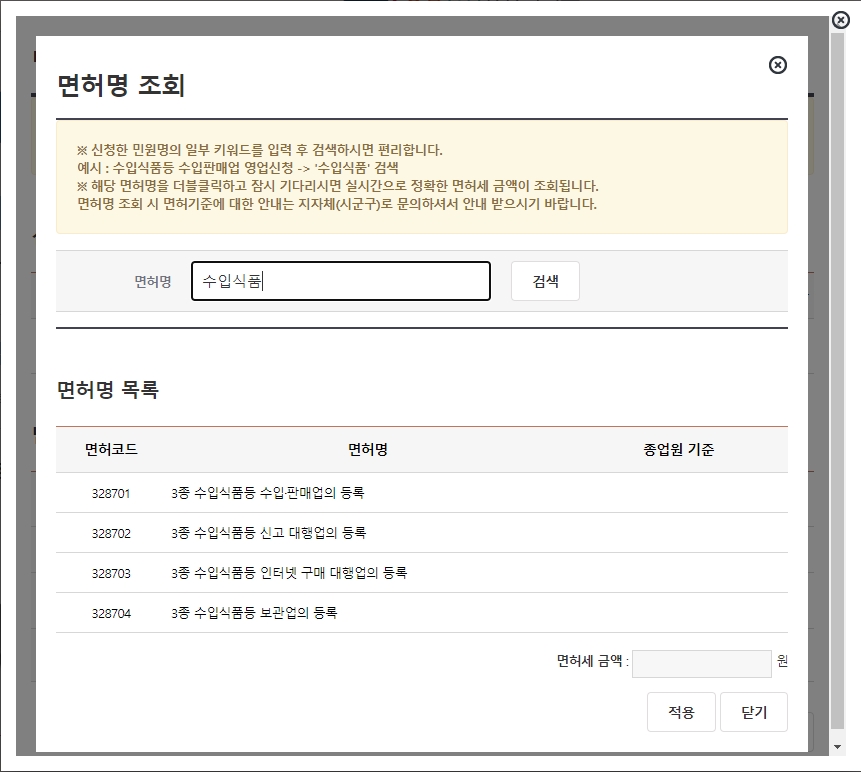This screenshot has height=772, width=861.
Task: Select row 3종 수입식품등 인터넷 구매 대행업의 등록
Action: point(422,573)
